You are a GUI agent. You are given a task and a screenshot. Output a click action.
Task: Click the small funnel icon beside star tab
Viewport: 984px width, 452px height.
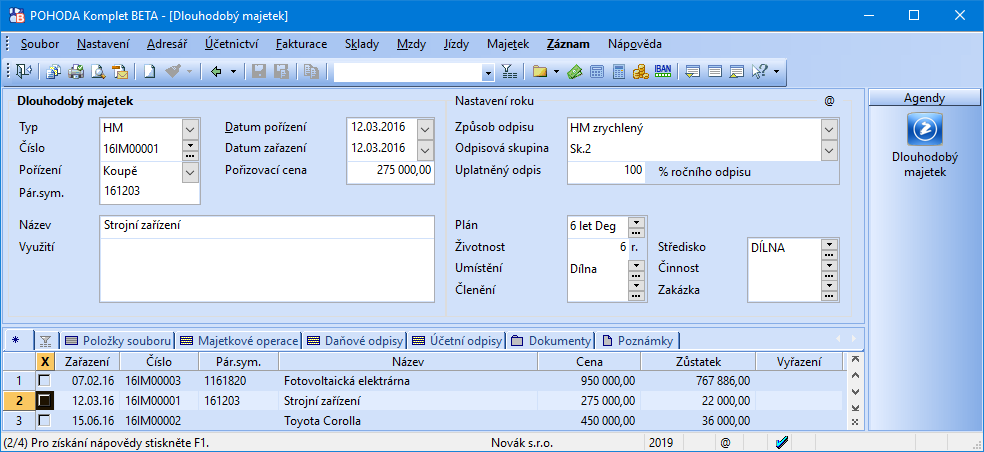click(45, 341)
